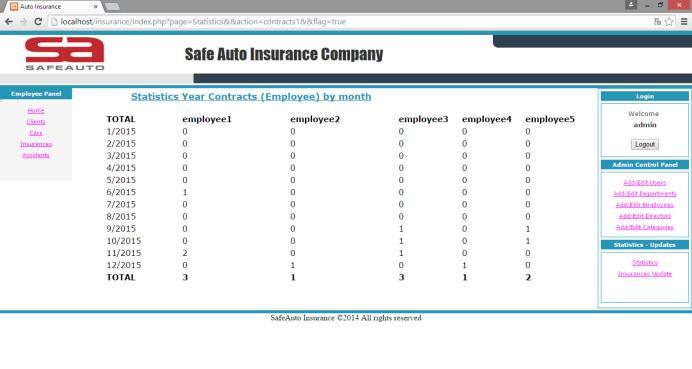Click the Statistics Year Contracts heading link
Image resolution: width=692 pixels, height=369 pixels.
251,97
